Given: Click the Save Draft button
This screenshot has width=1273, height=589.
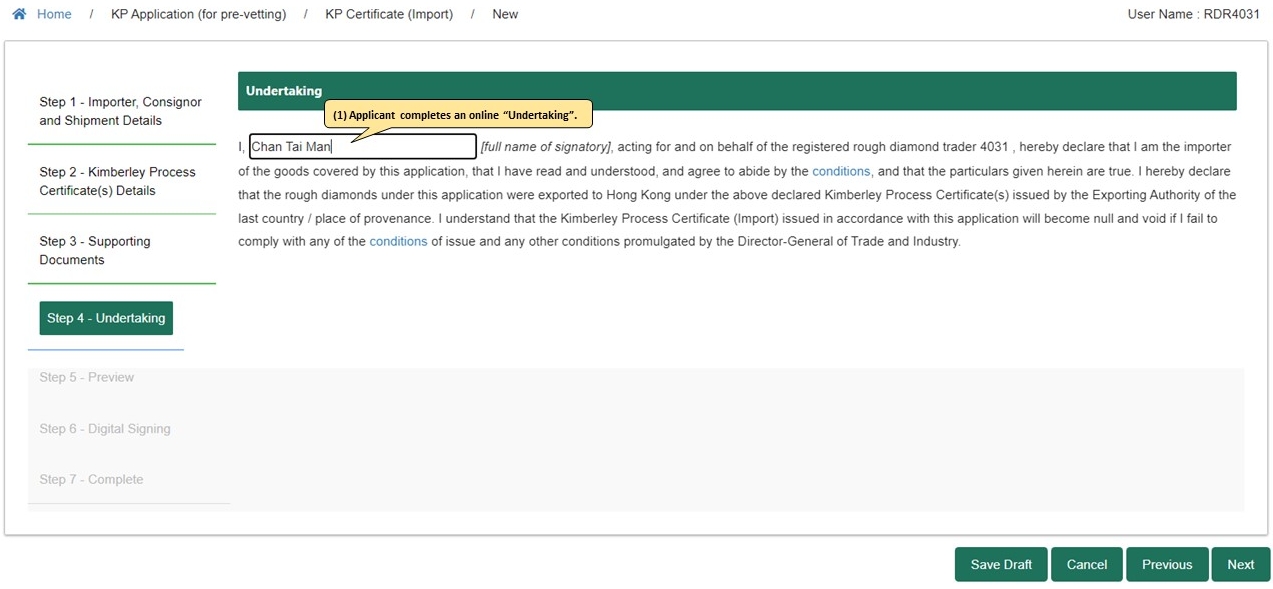Looking at the screenshot, I should pos(1001,564).
